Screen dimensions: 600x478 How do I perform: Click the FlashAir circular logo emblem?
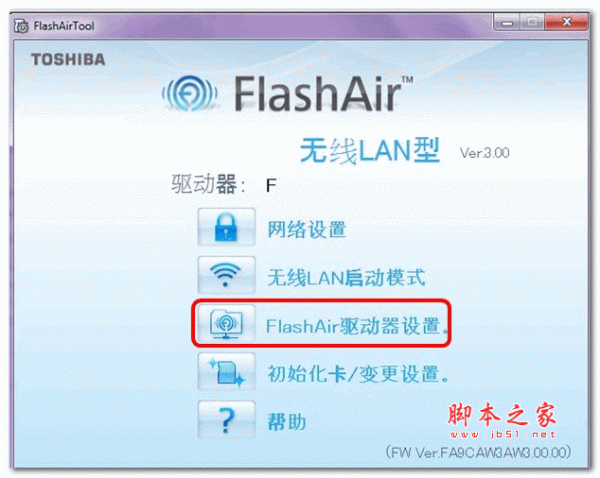(190, 93)
